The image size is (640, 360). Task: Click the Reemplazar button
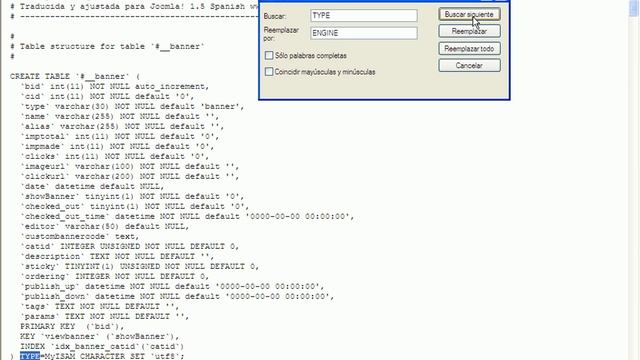tap(469, 31)
